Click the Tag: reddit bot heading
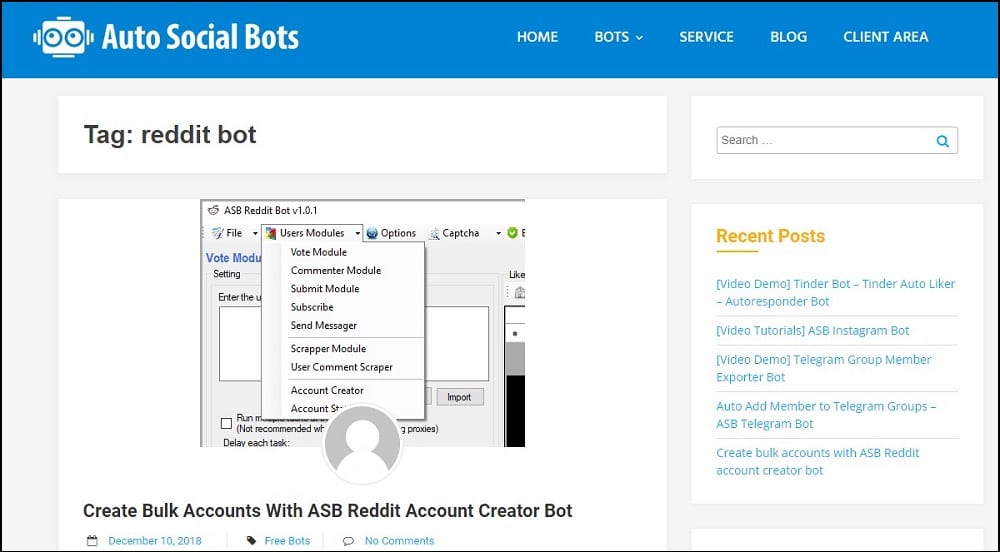 [x=170, y=134]
